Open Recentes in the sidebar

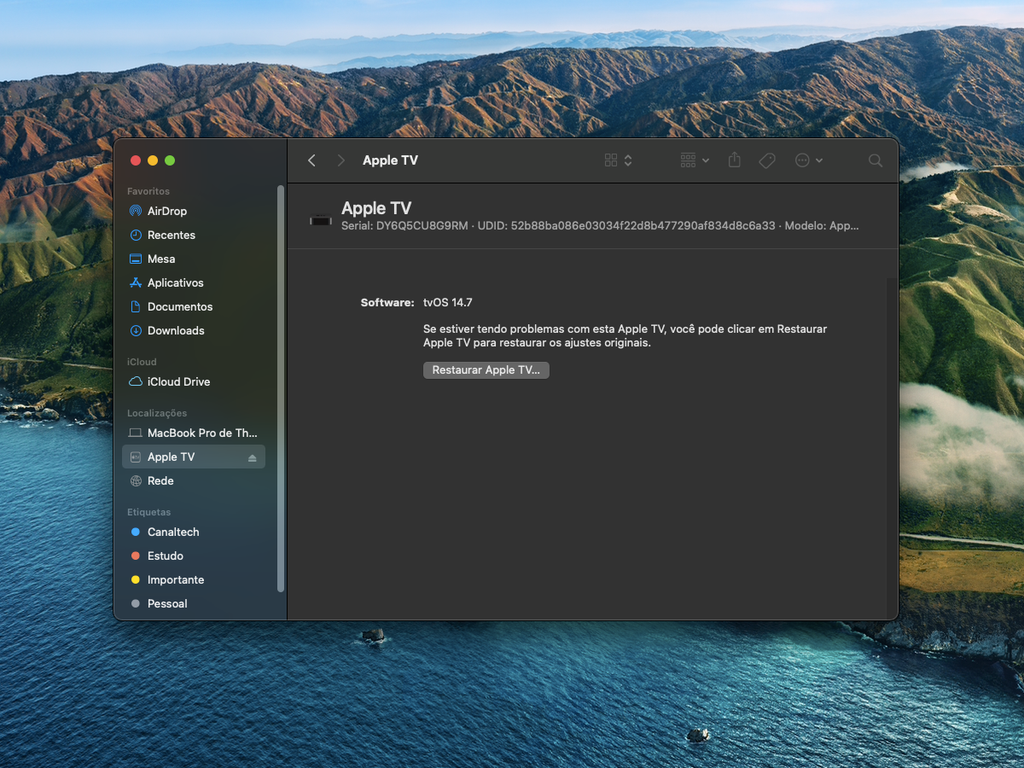[193, 235]
